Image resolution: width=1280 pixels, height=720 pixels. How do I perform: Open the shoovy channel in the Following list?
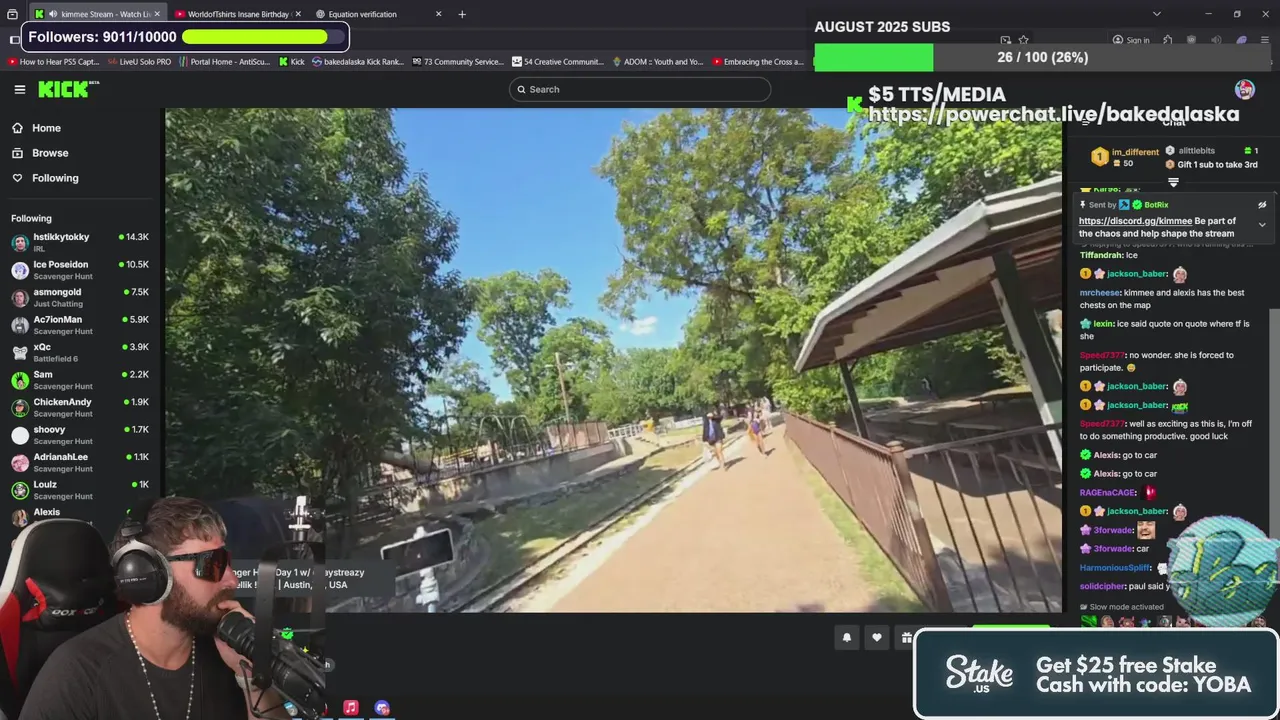coord(80,435)
